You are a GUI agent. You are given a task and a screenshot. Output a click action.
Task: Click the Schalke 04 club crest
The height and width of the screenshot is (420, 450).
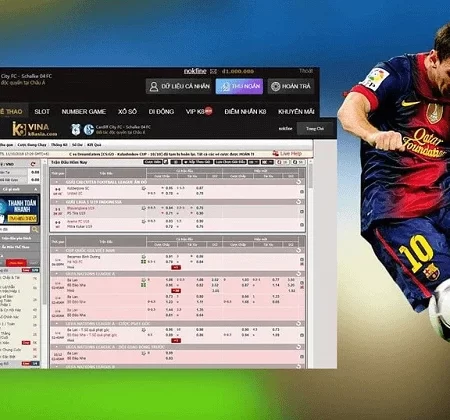point(89,129)
